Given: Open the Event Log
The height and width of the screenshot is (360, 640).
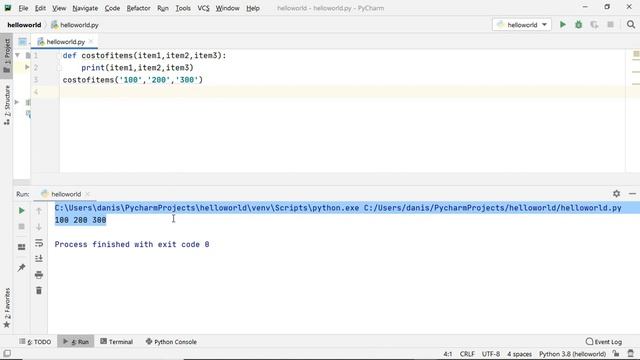Looking at the screenshot, I should click(604, 342).
